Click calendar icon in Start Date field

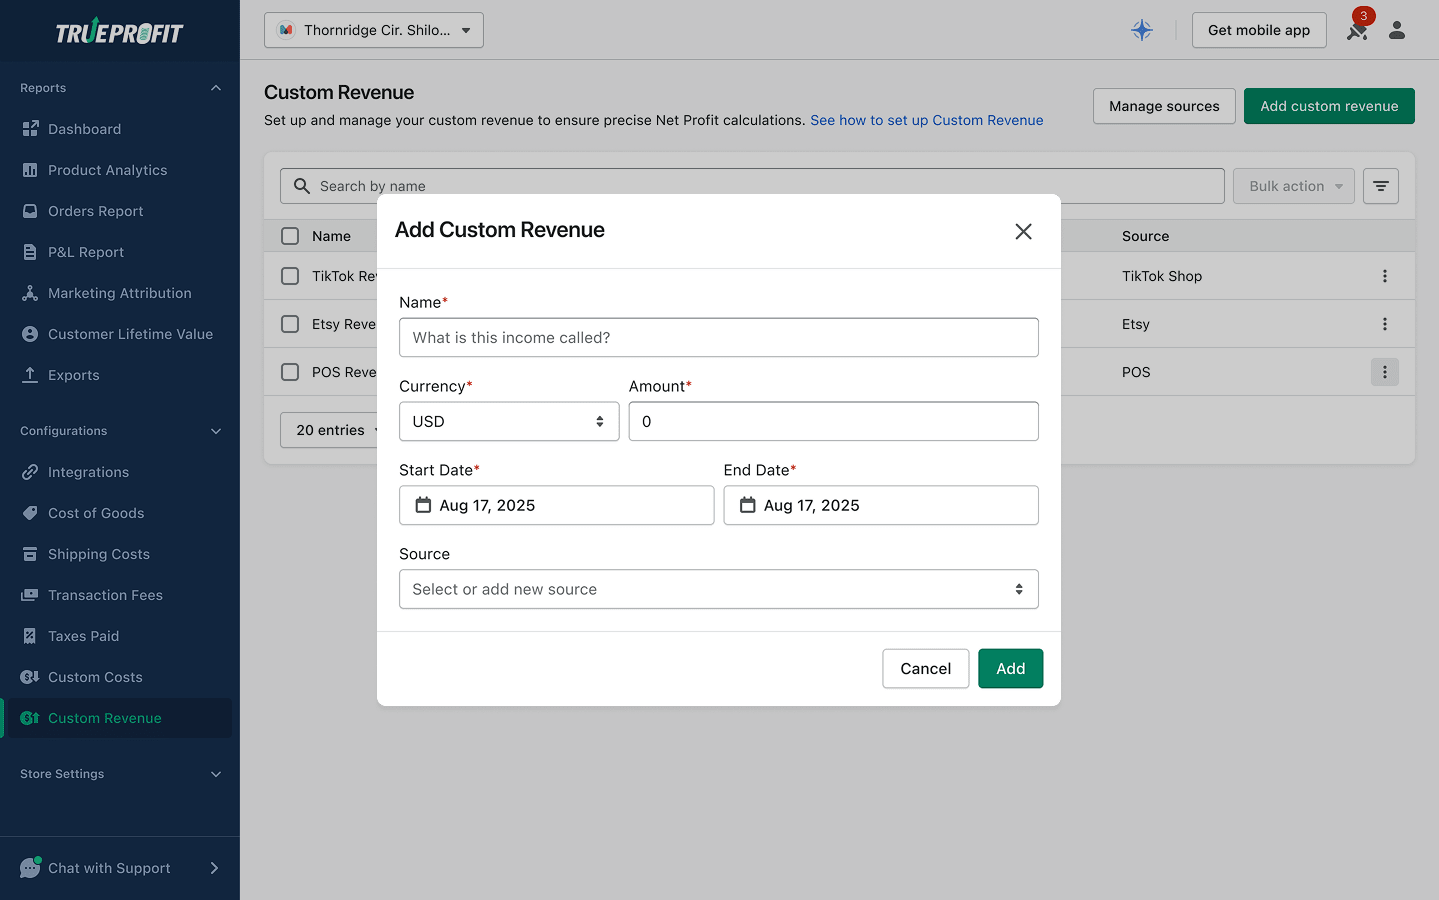[423, 505]
